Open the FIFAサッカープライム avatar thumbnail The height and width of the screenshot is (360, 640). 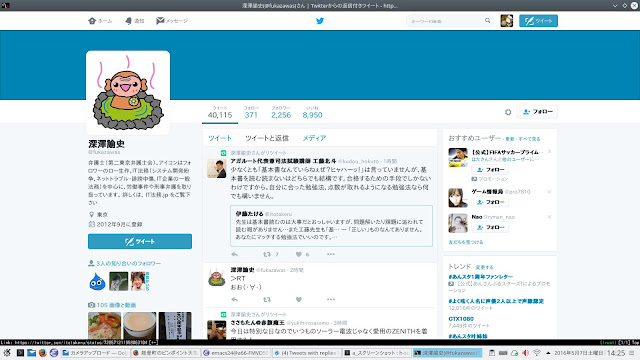[x=458, y=158]
